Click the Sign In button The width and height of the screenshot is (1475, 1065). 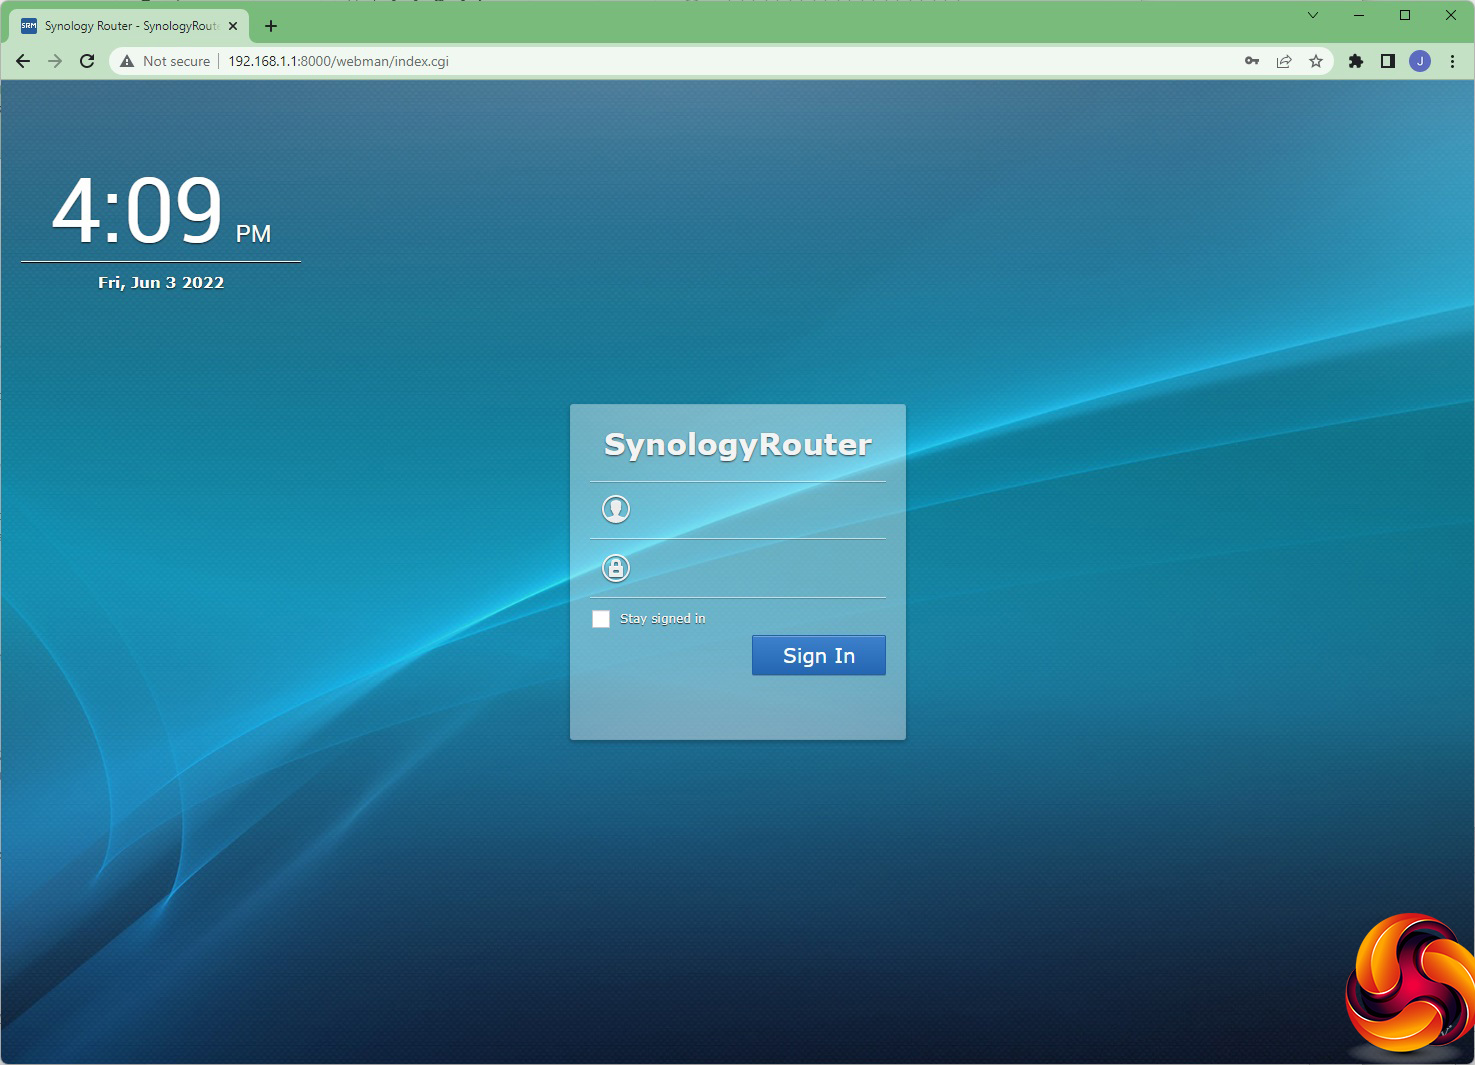(x=819, y=655)
